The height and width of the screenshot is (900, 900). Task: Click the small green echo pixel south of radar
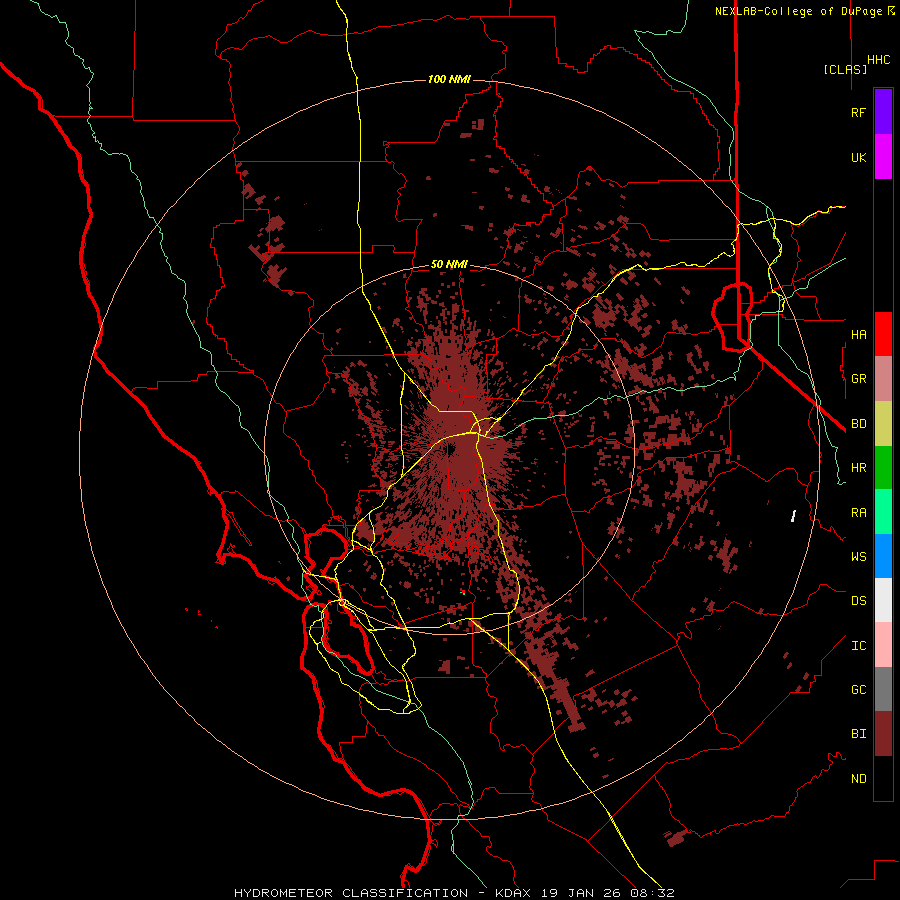pyautogui.click(x=463, y=592)
